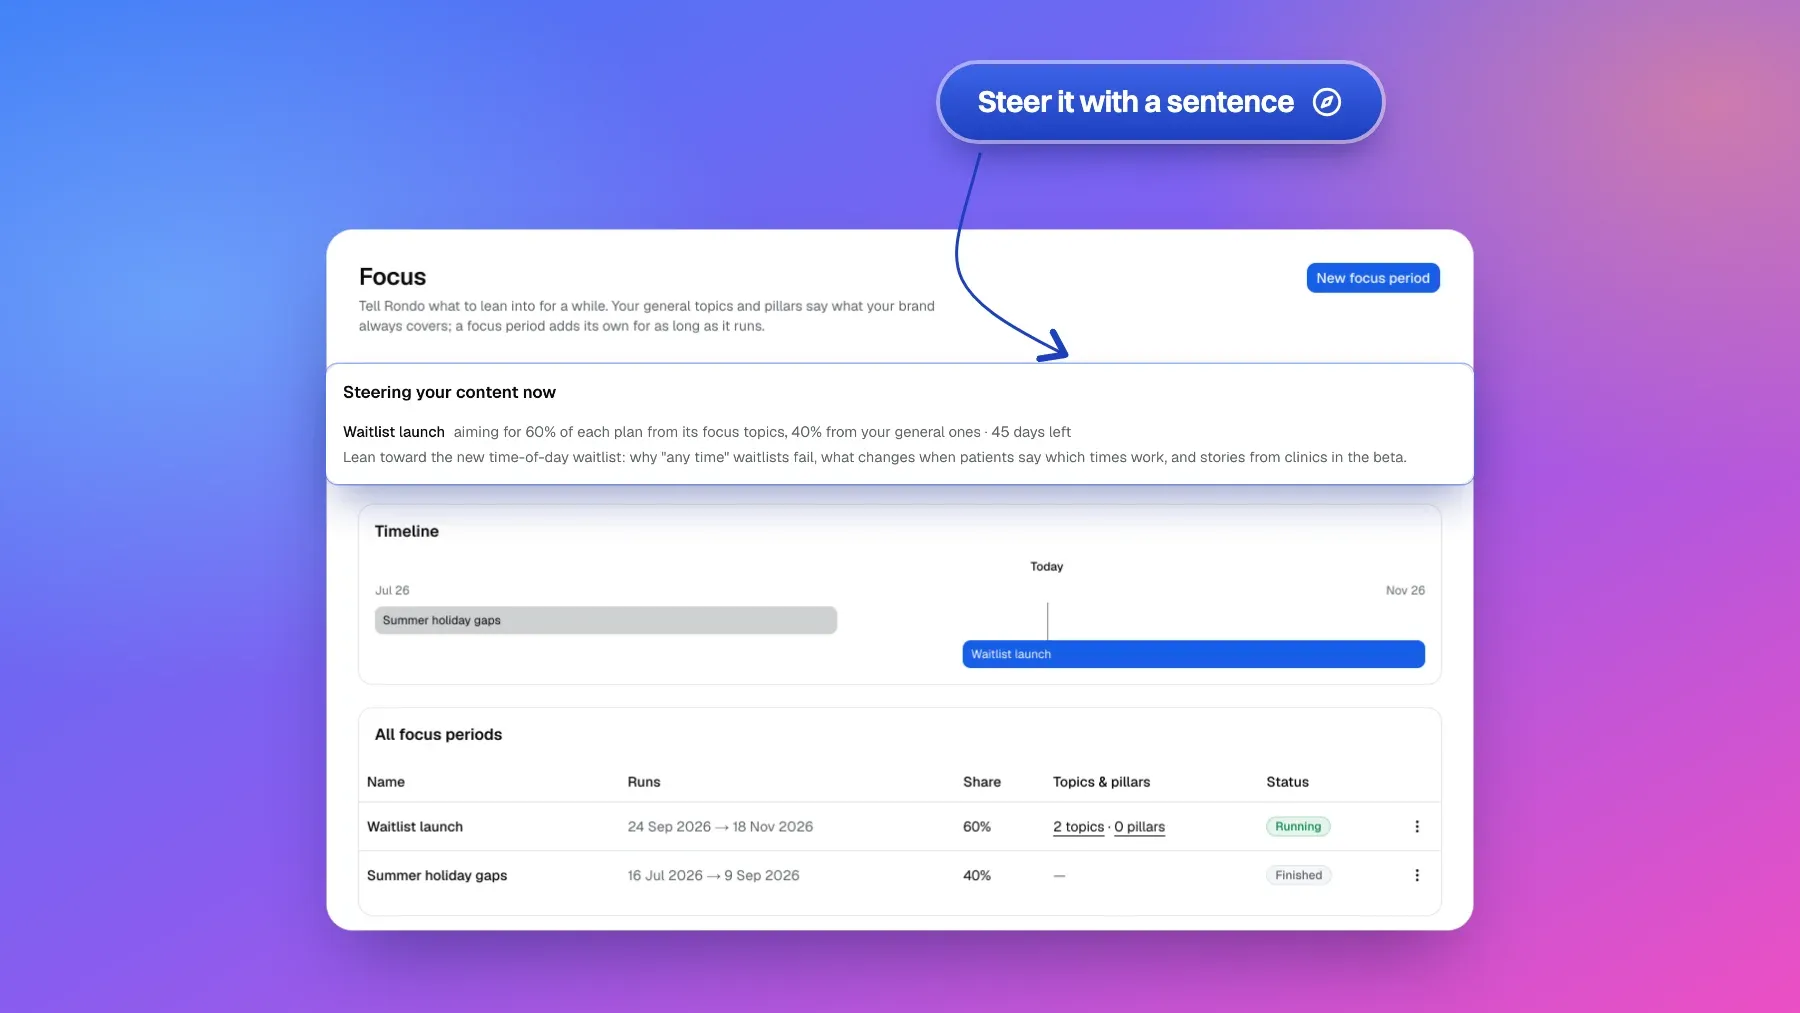Open the Waitlist launch row options menu
The height and width of the screenshot is (1013, 1800).
(1417, 827)
